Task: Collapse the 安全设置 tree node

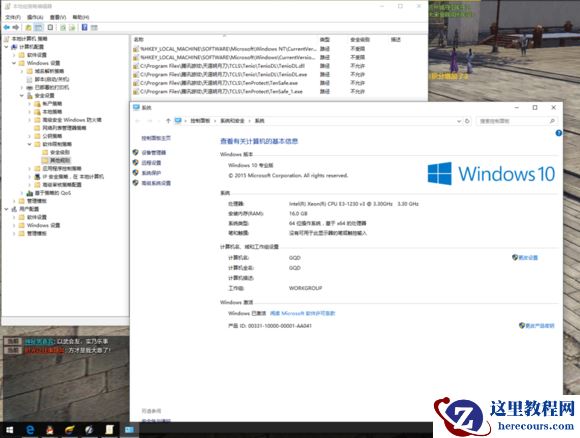Action: tap(22, 95)
